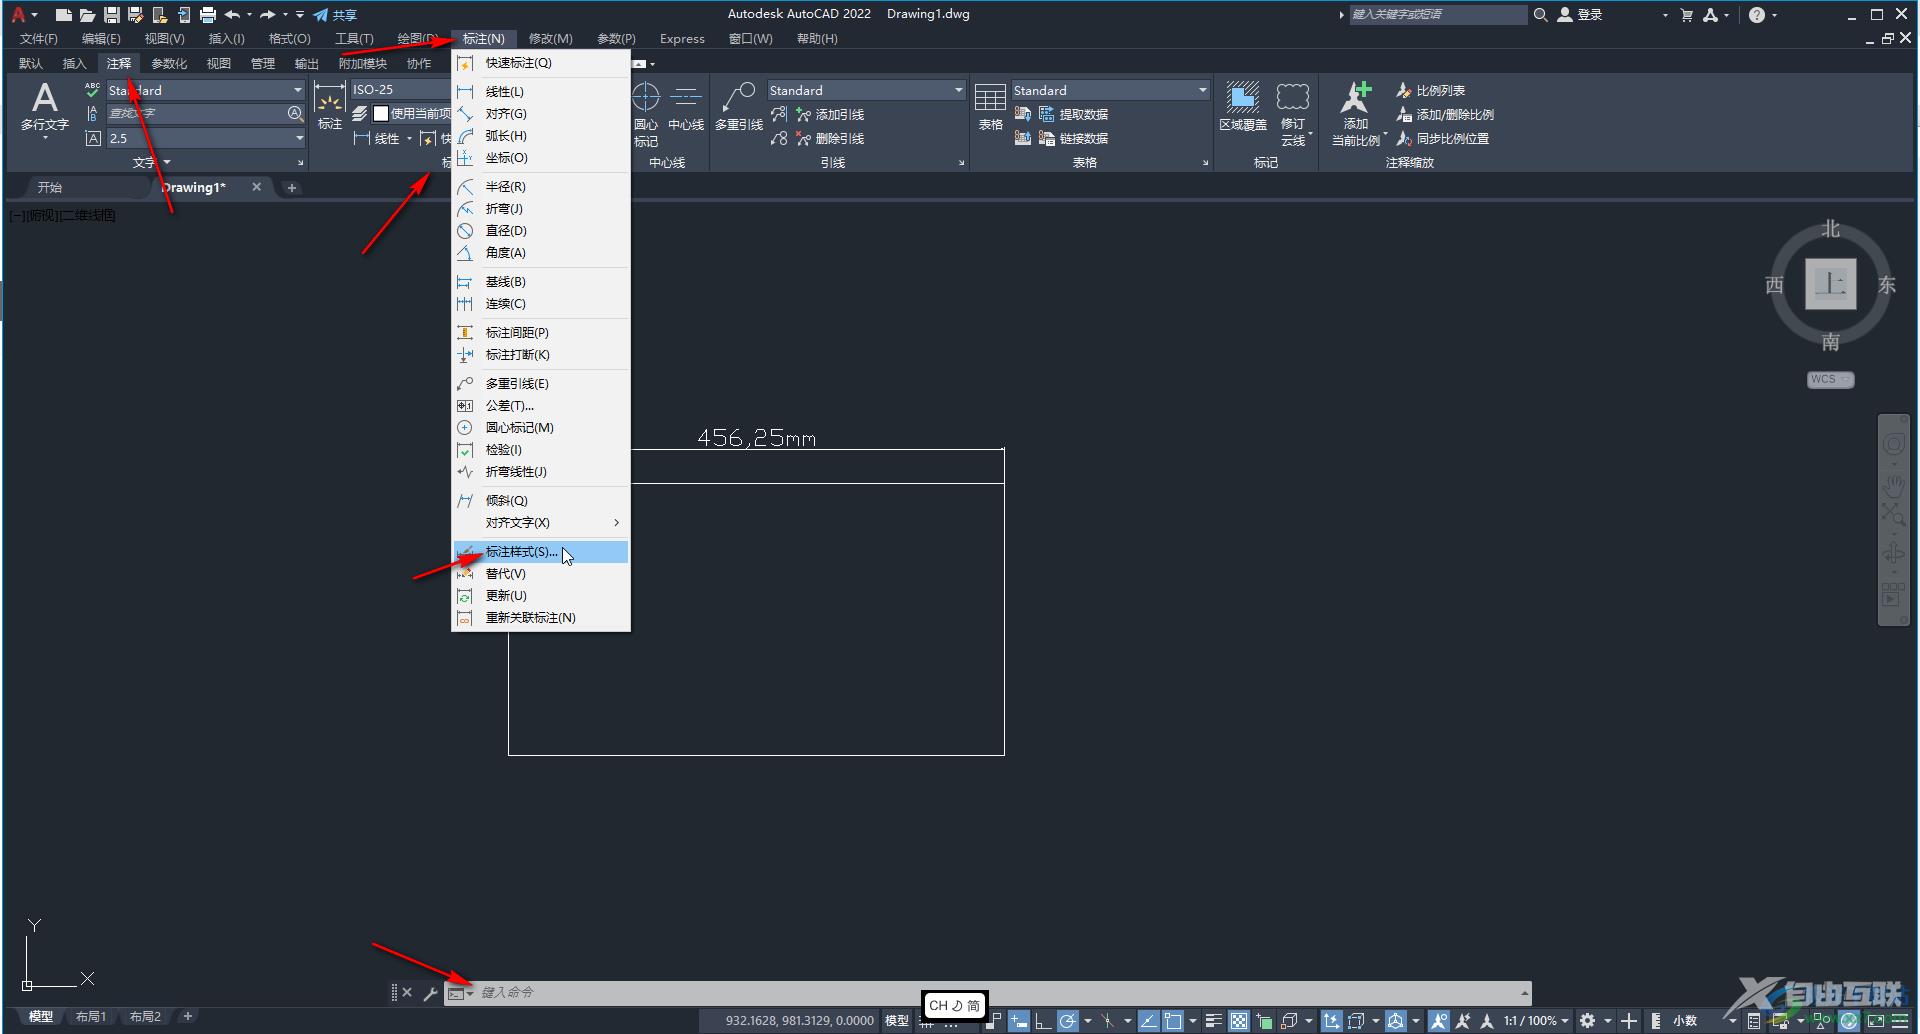The width and height of the screenshot is (1920, 1034).
Task: Toggle transparency display in status bar
Action: [1239, 1021]
